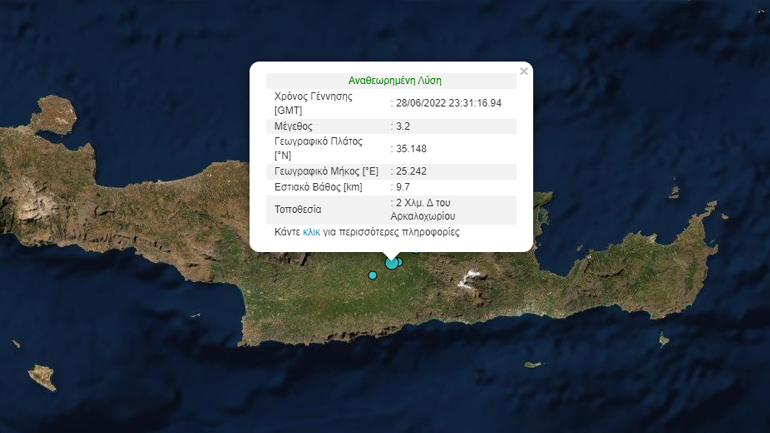The height and width of the screenshot is (433, 770).
Task: Click the 'Εστιακό Βάθος [km]' label
Action: click(318, 187)
